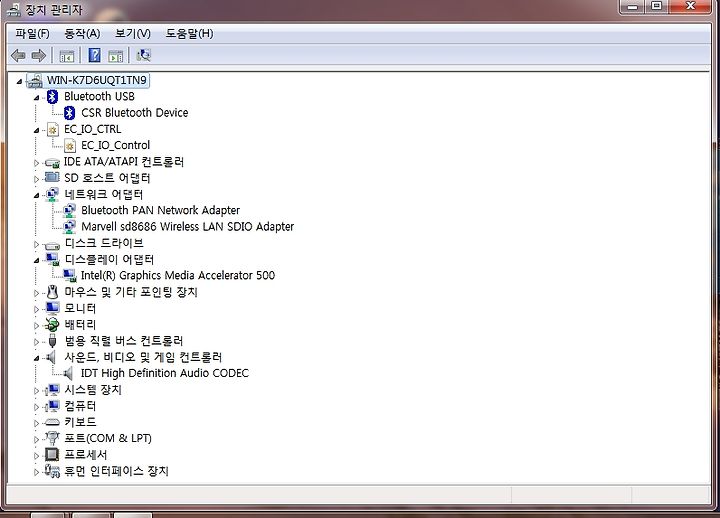
Task: Click the Forward arrow toolbar icon
Action: pyautogui.click(x=39, y=56)
